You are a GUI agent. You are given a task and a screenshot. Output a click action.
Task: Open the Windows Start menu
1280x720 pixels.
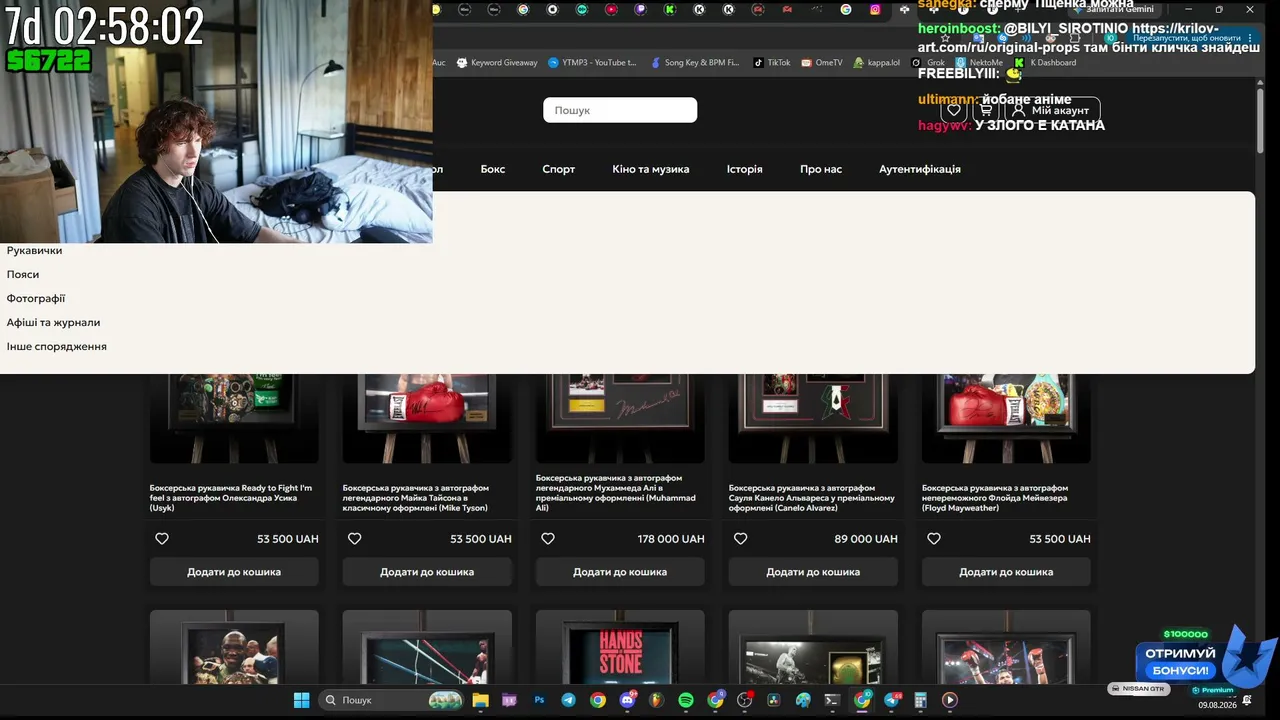[x=301, y=700]
